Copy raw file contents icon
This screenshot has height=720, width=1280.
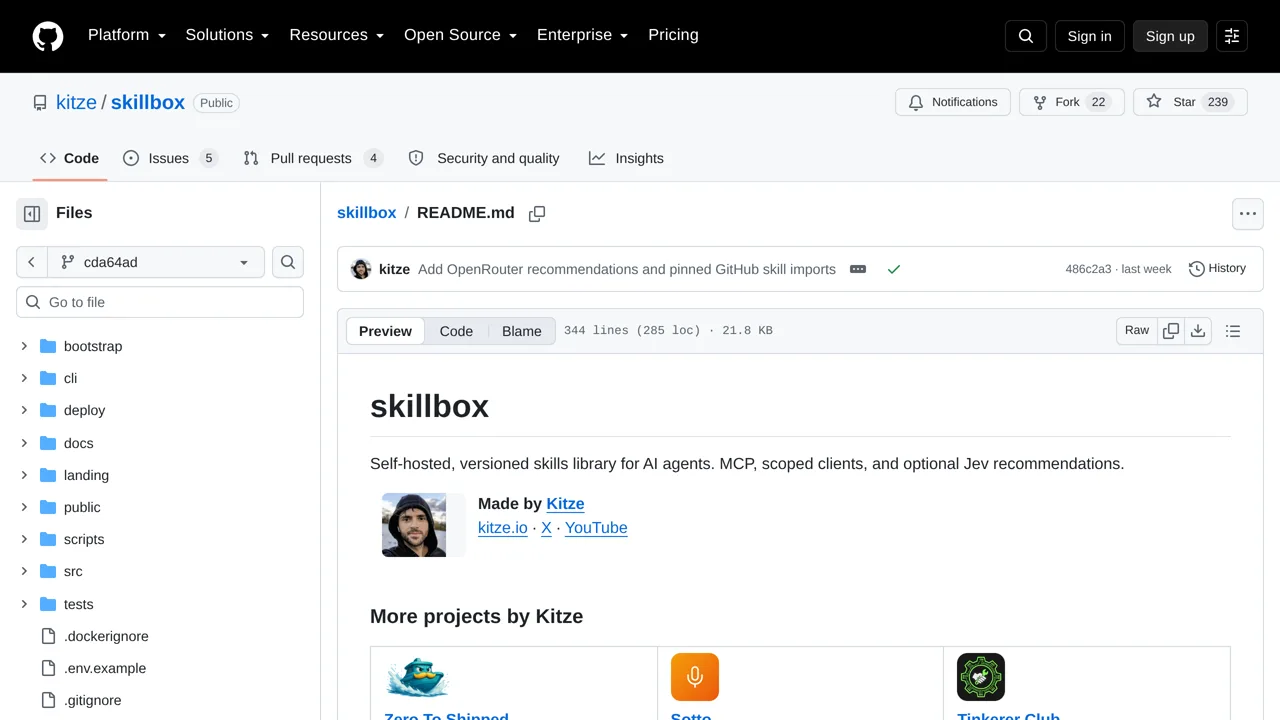(1171, 331)
